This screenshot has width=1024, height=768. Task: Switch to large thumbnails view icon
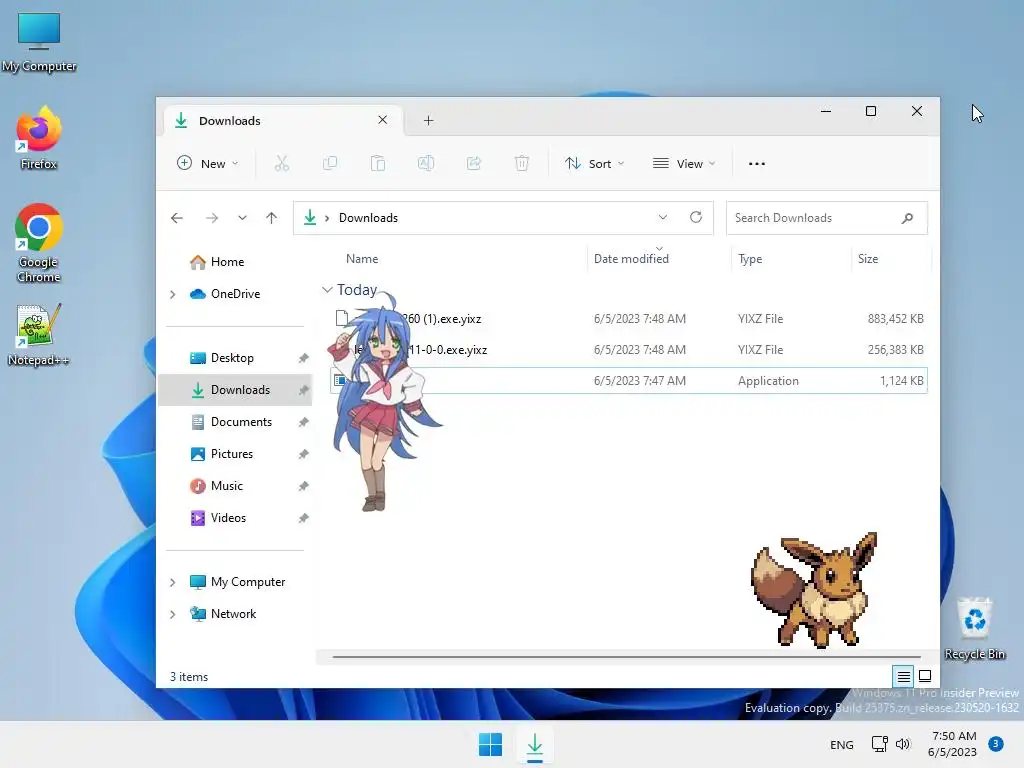[x=925, y=676]
